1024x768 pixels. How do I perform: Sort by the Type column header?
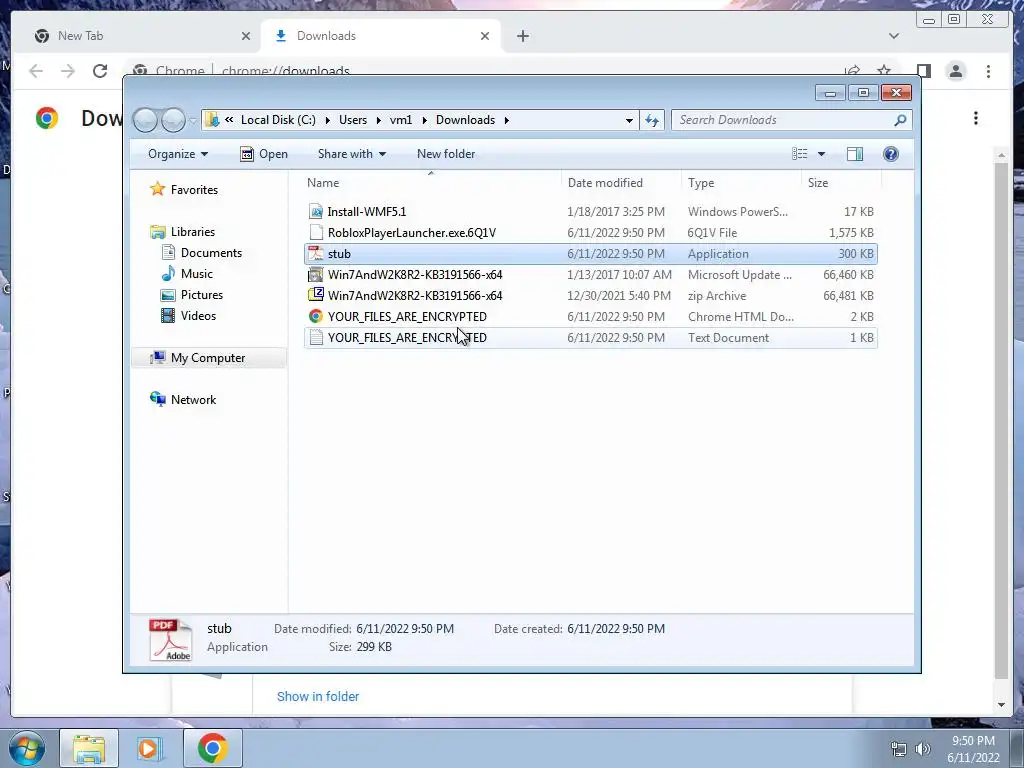(741, 183)
